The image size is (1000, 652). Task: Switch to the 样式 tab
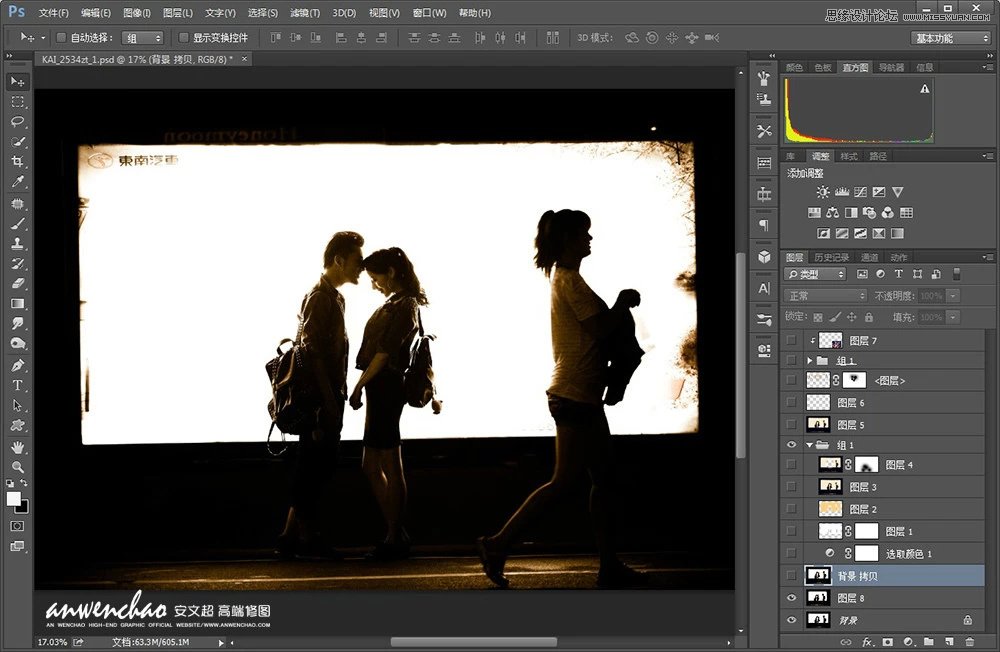849,156
